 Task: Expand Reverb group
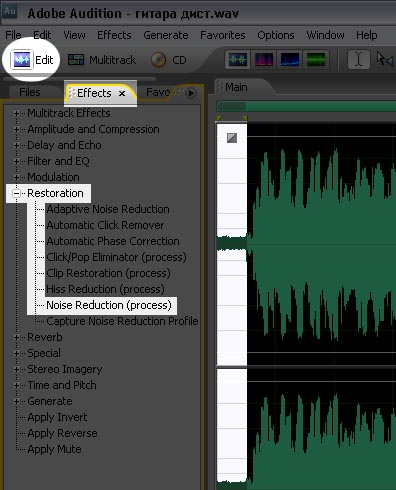pyautogui.click(x=16, y=337)
